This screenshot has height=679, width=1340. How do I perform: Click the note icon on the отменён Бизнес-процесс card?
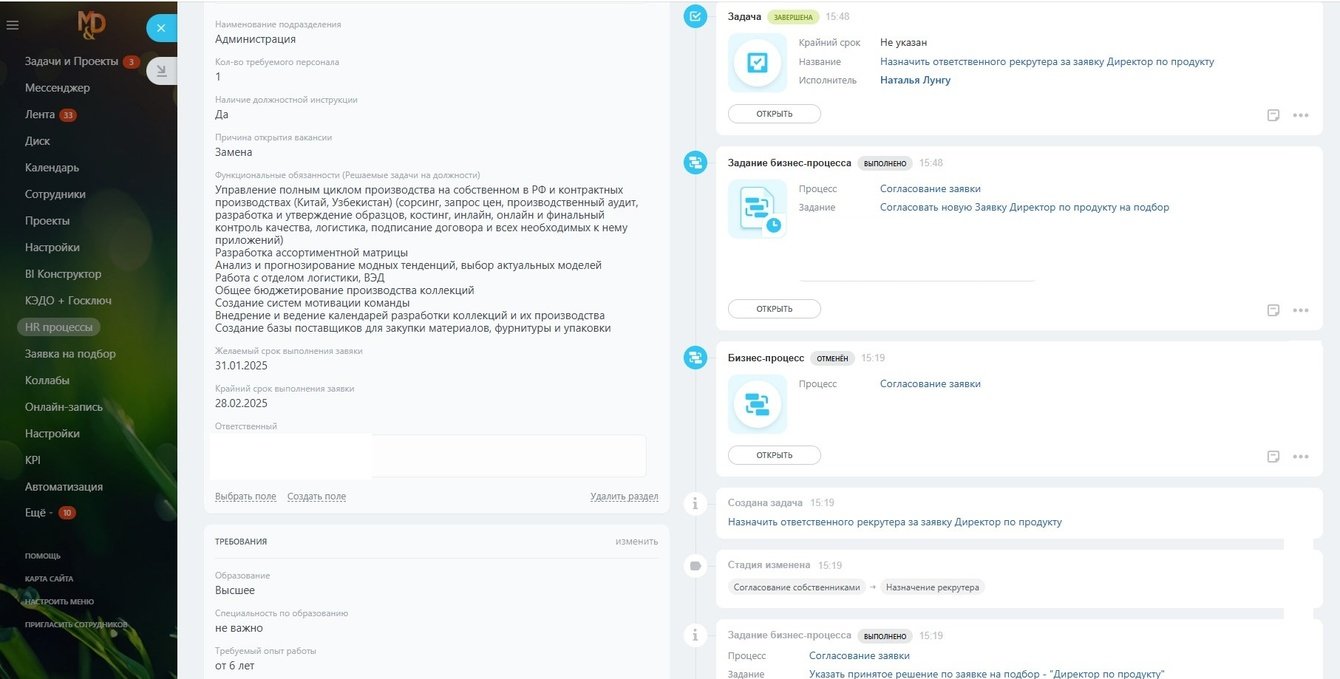(x=1273, y=456)
